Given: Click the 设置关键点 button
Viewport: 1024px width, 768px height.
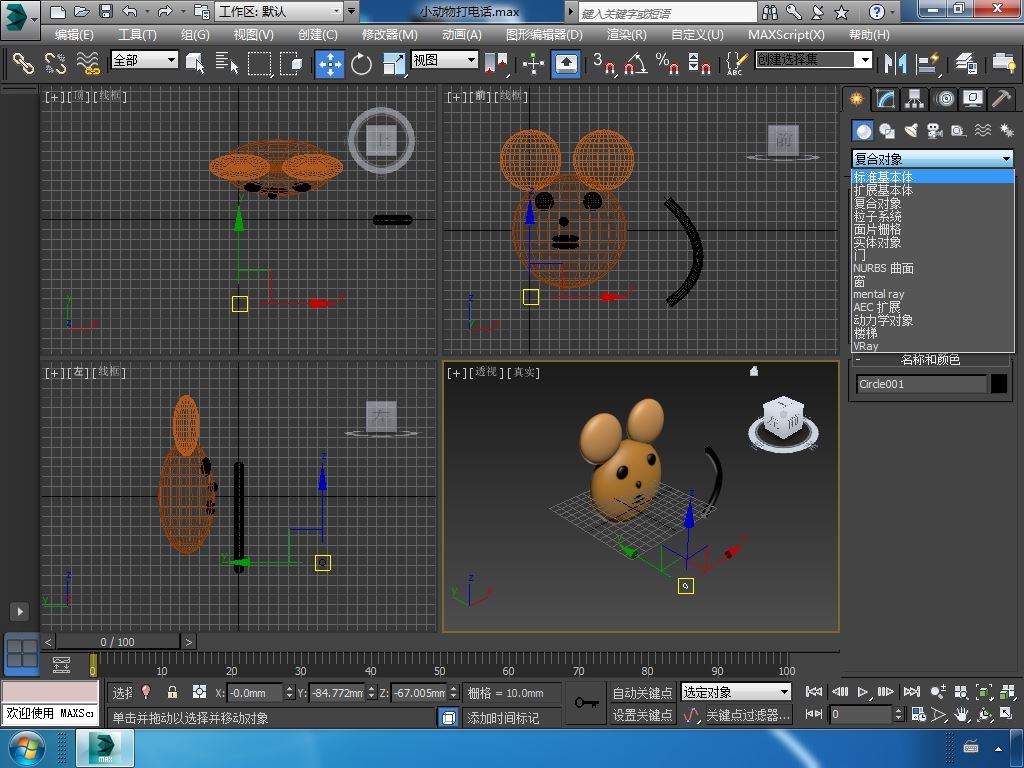Looking at the screenshot, I should 642,715.
